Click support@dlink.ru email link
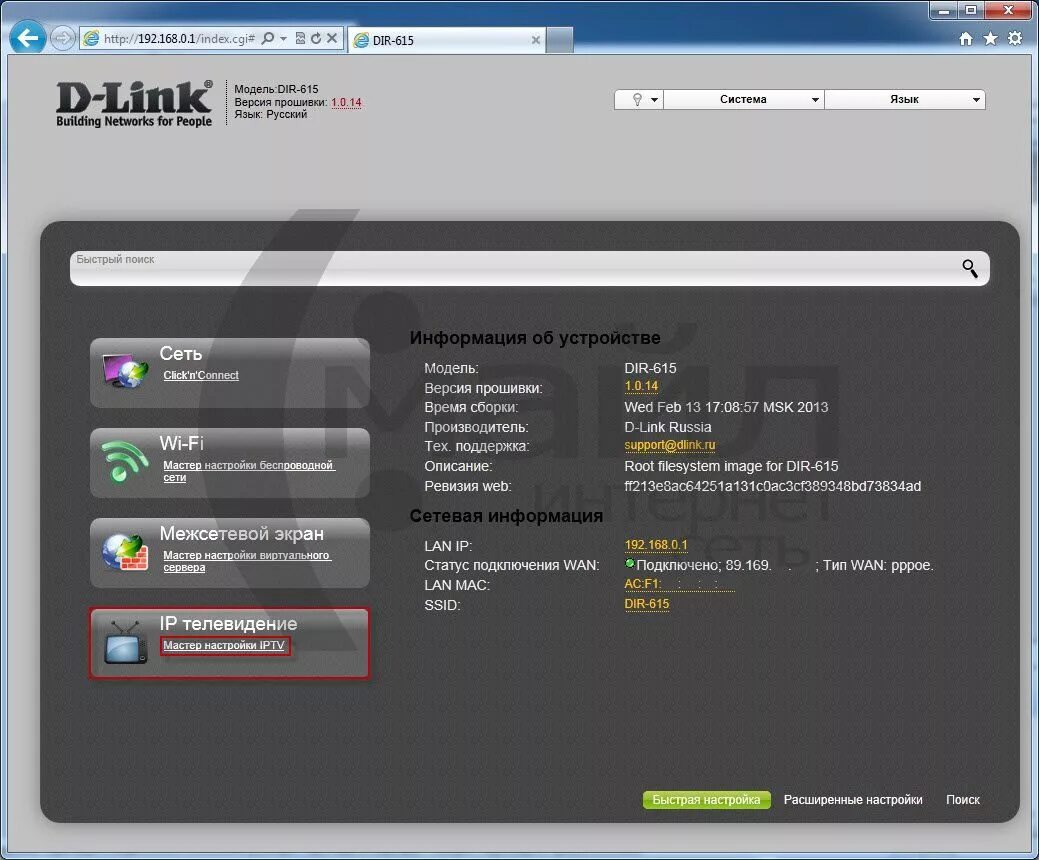The height and width of the screenshot is (860, 1039). 669,445
